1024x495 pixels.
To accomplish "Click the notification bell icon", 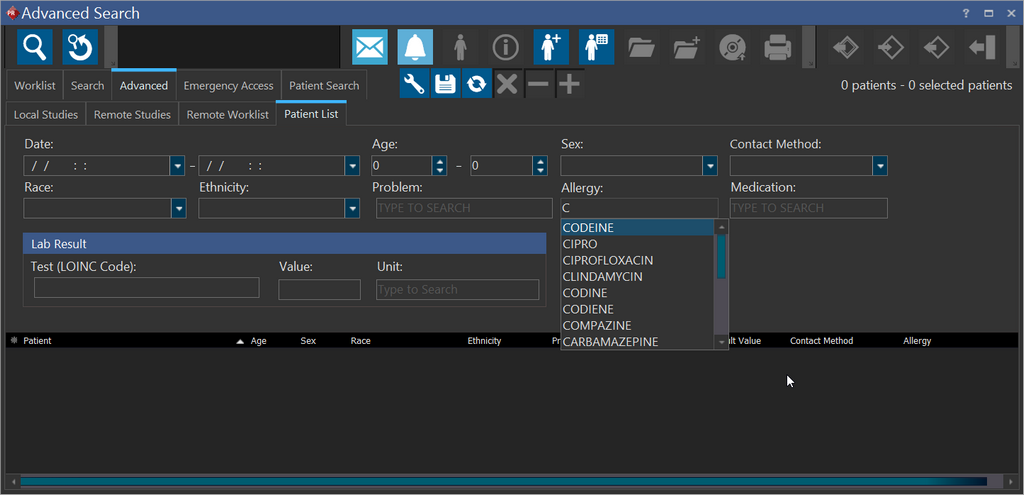I will pos(415,47).
